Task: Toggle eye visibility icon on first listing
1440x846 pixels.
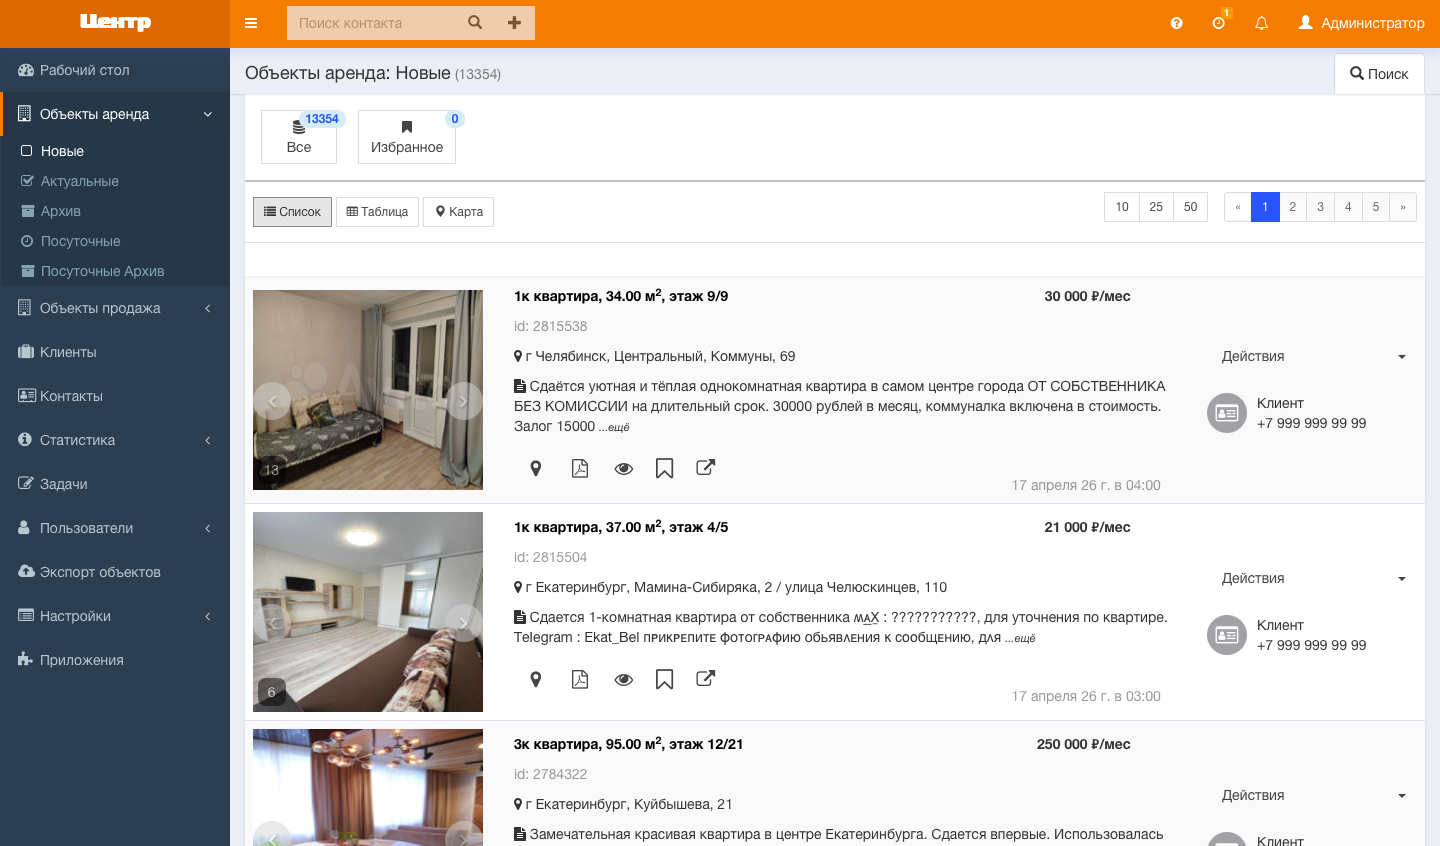Action: click(623, 468)
